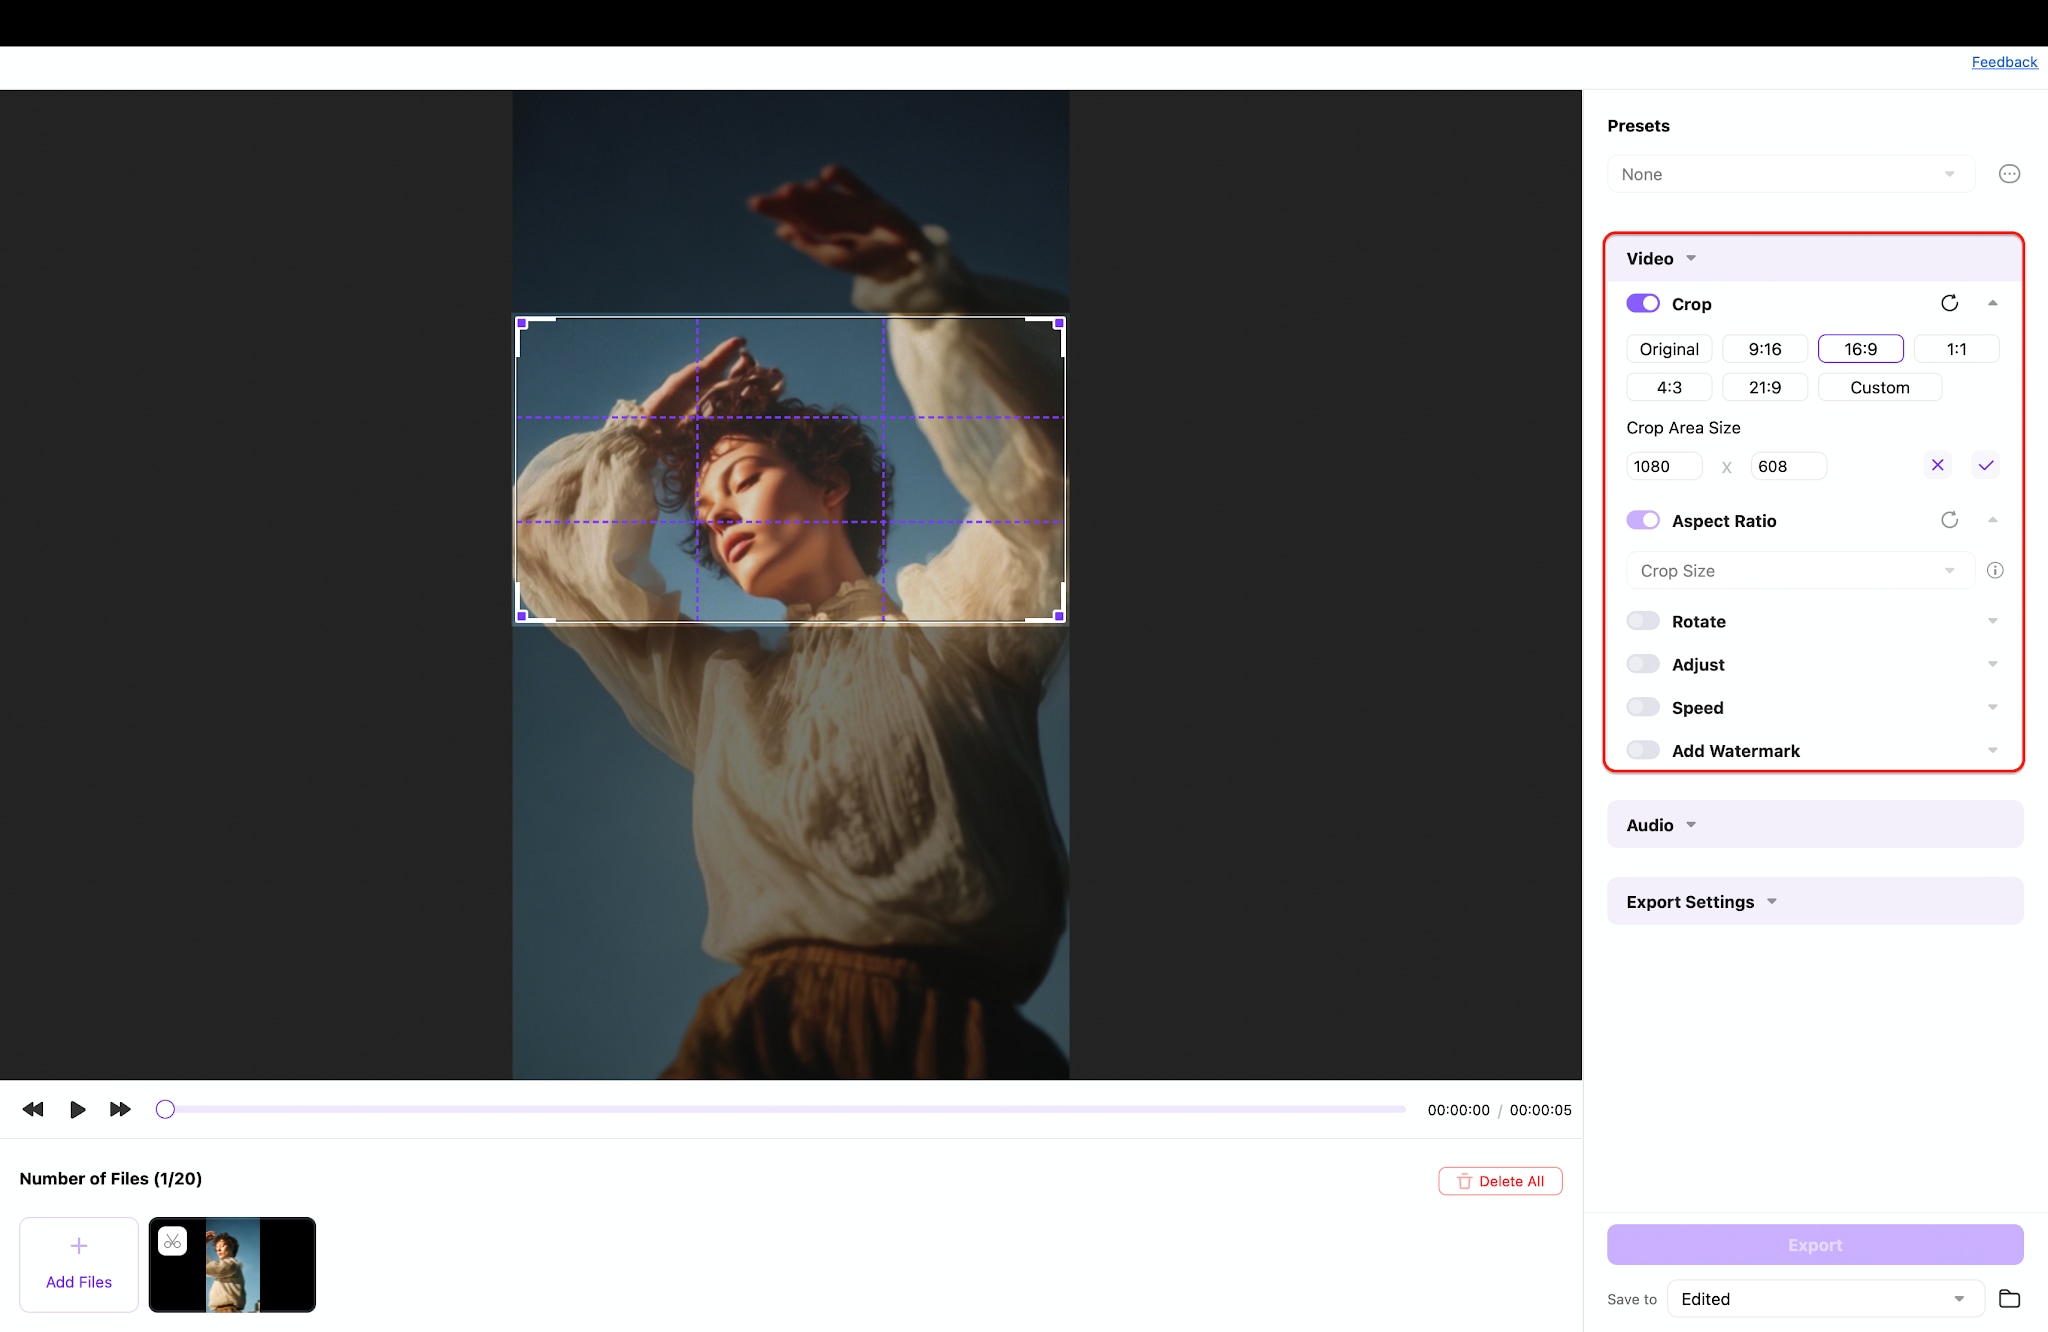
Task: Open the Presets None dropdown
Action: coord(1791,174)
